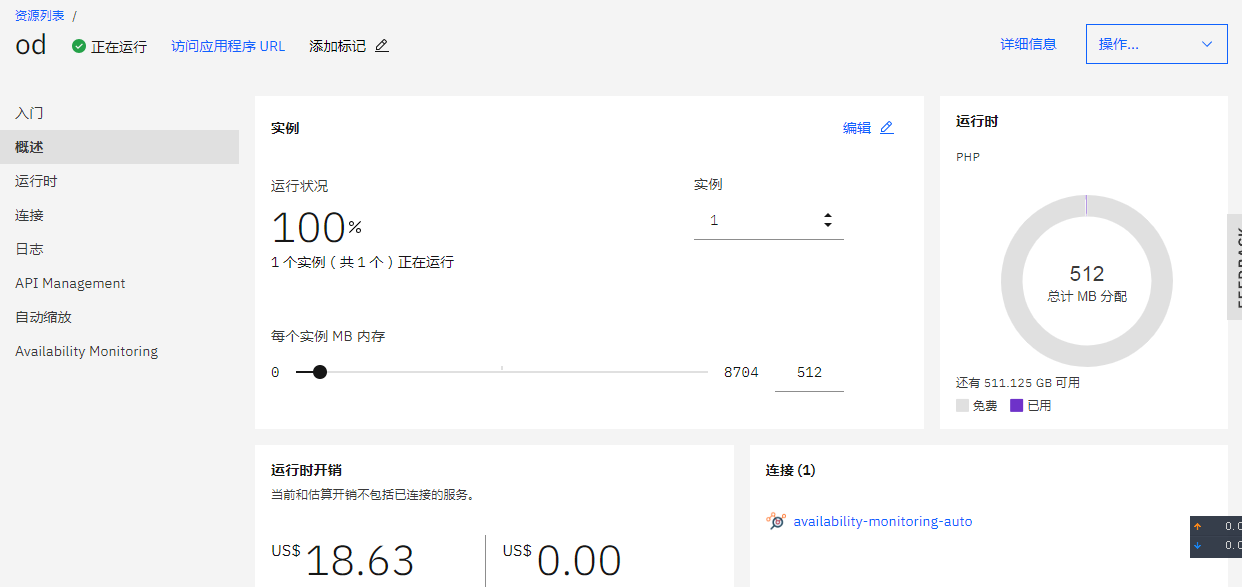
Task: Click the instance count stepper arrows
Action: (x=828, y=221)
